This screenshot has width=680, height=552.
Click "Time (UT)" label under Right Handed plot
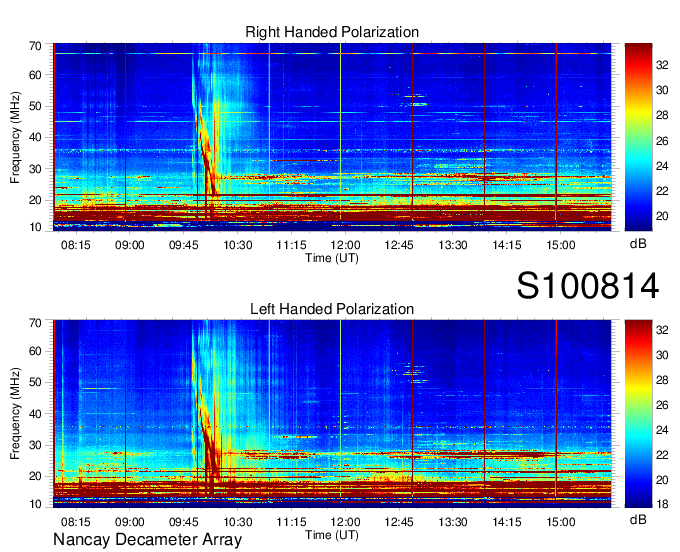point(332,258)
